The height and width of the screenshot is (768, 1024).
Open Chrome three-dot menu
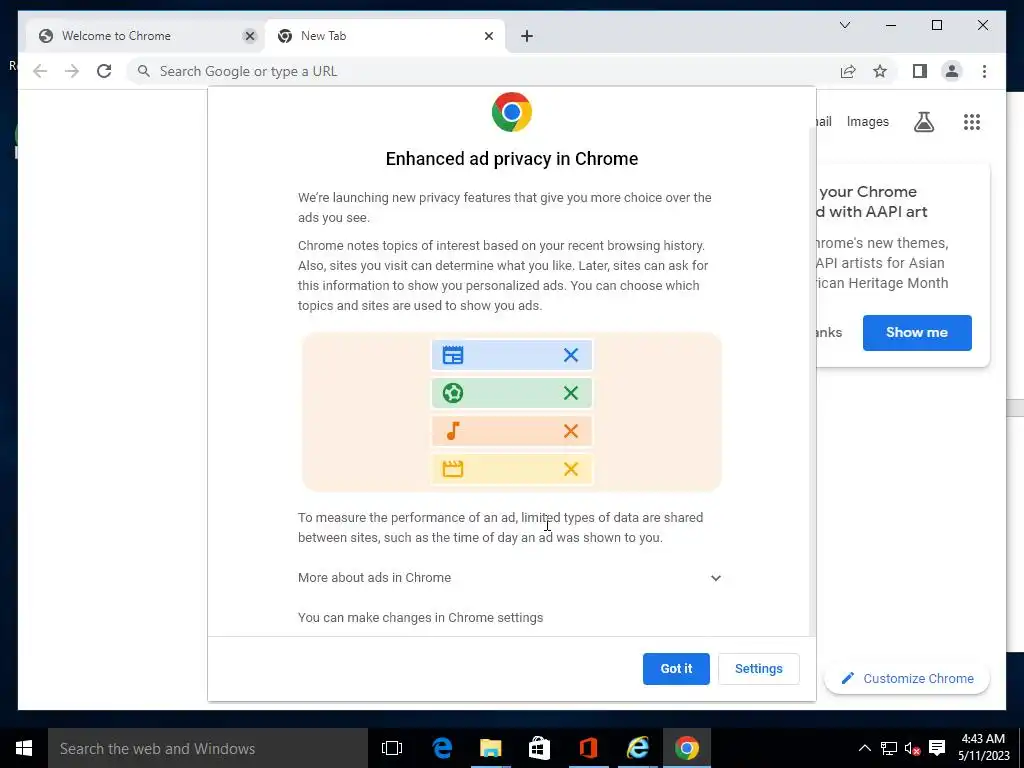coord(984,71)
